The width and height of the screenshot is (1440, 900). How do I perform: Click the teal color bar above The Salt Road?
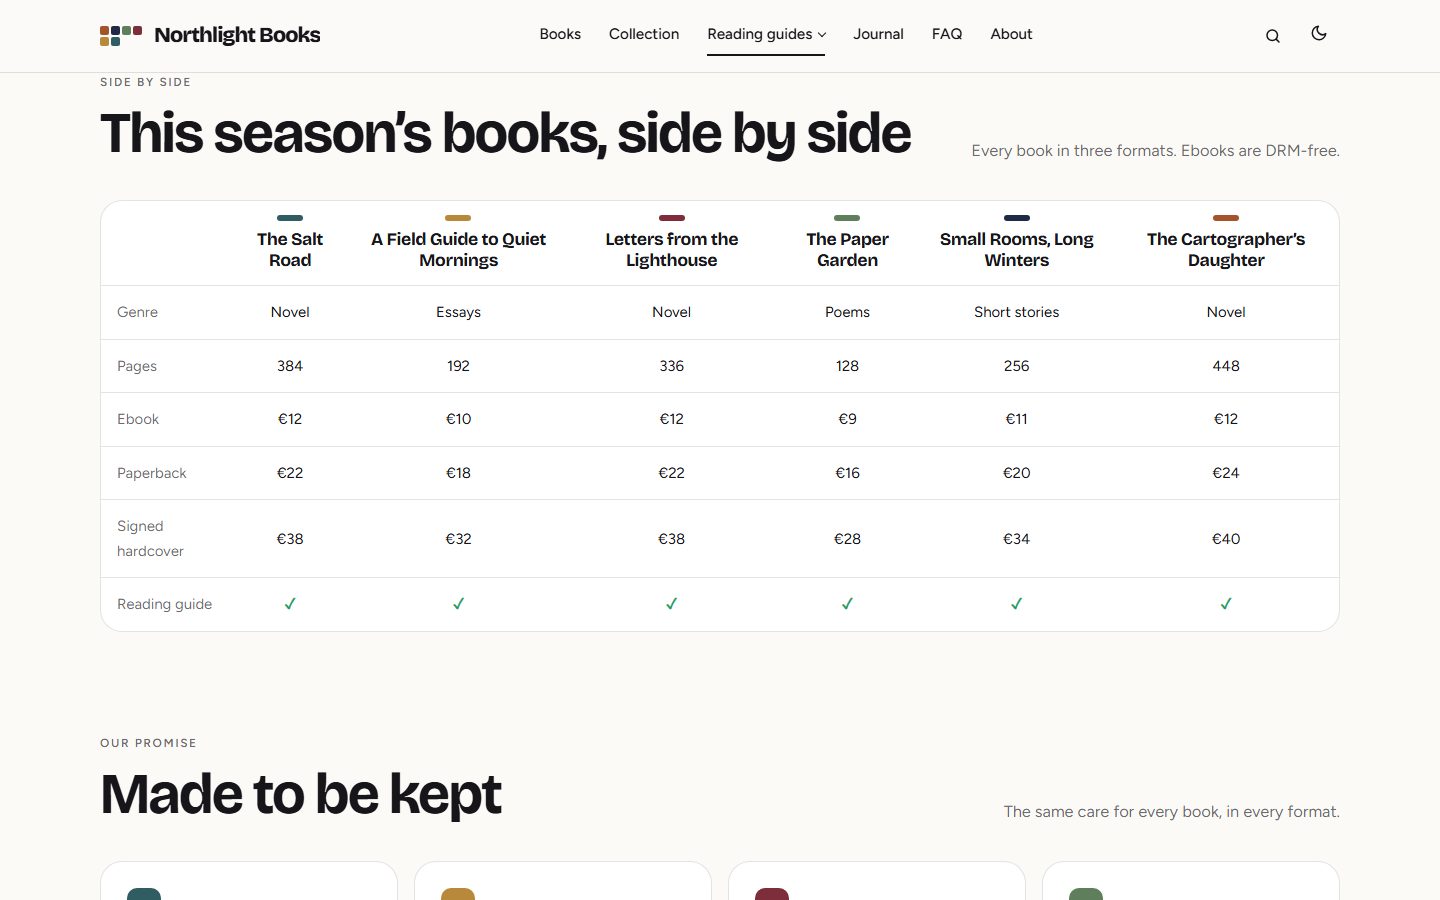click(x=290, y=217)
